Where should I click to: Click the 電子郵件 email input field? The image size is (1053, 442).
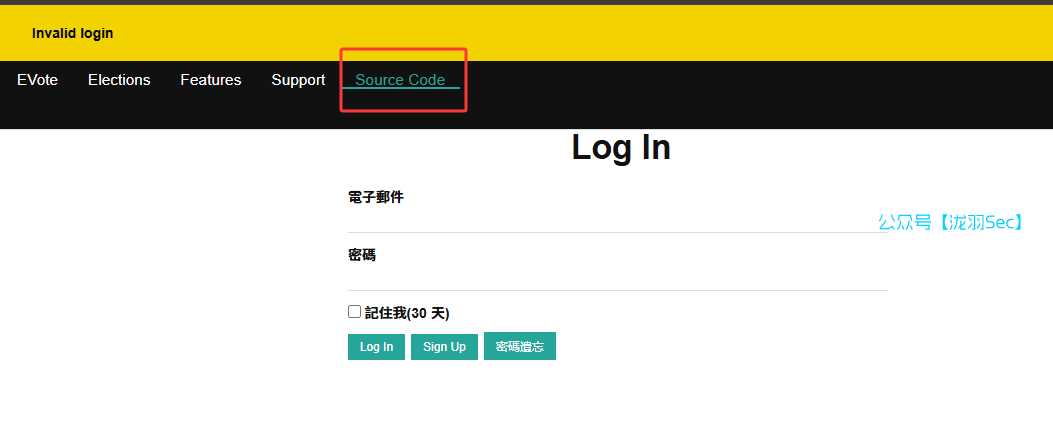coord(617,220)
